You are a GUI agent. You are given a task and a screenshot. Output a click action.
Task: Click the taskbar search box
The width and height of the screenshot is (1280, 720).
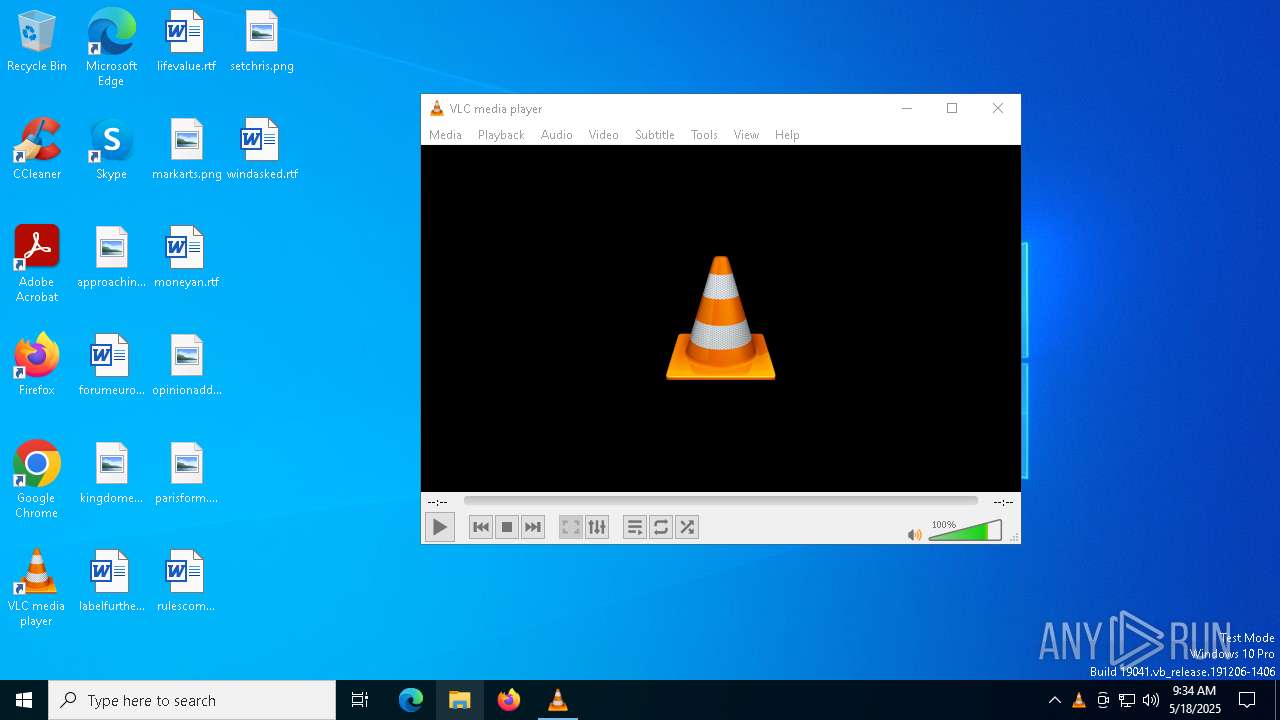192,700
